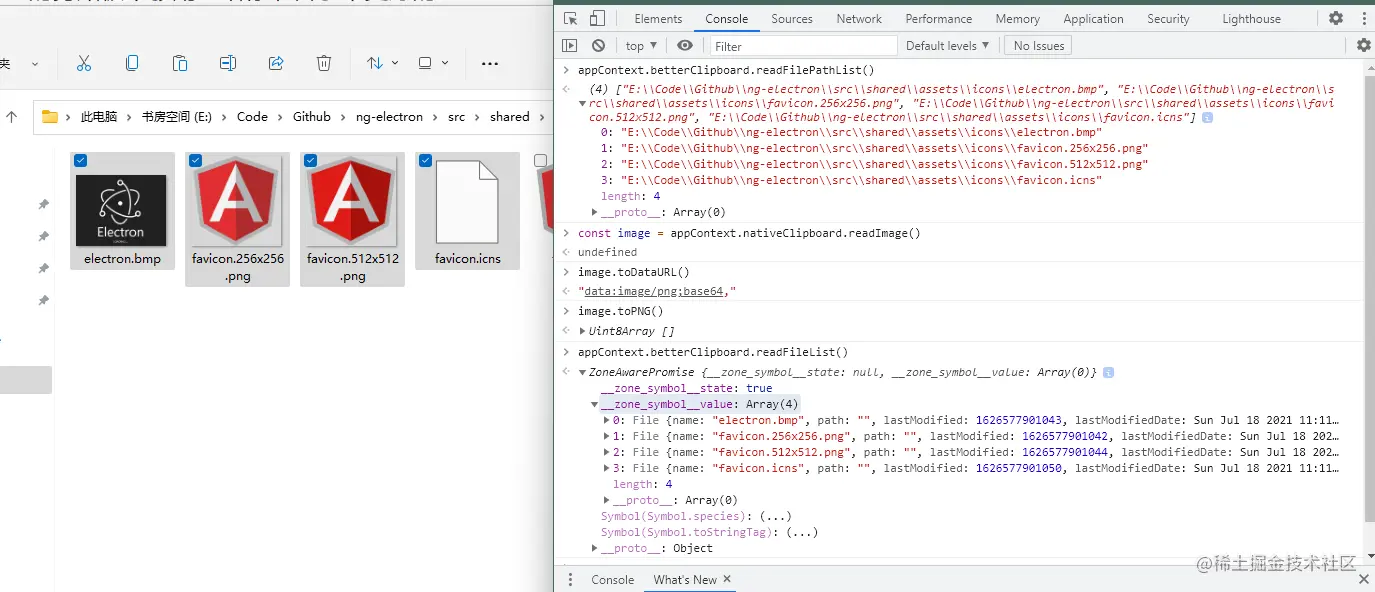Clear the console
Viewport: 1375px width, 592px height.
598,46
